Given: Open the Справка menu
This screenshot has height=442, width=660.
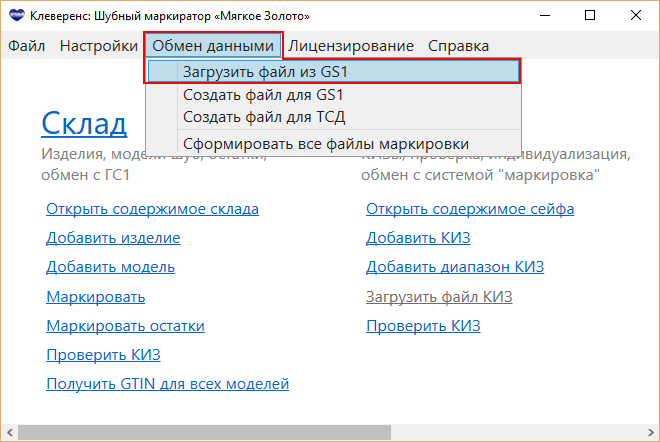Looking at the screenshot, I should [458, 45].
